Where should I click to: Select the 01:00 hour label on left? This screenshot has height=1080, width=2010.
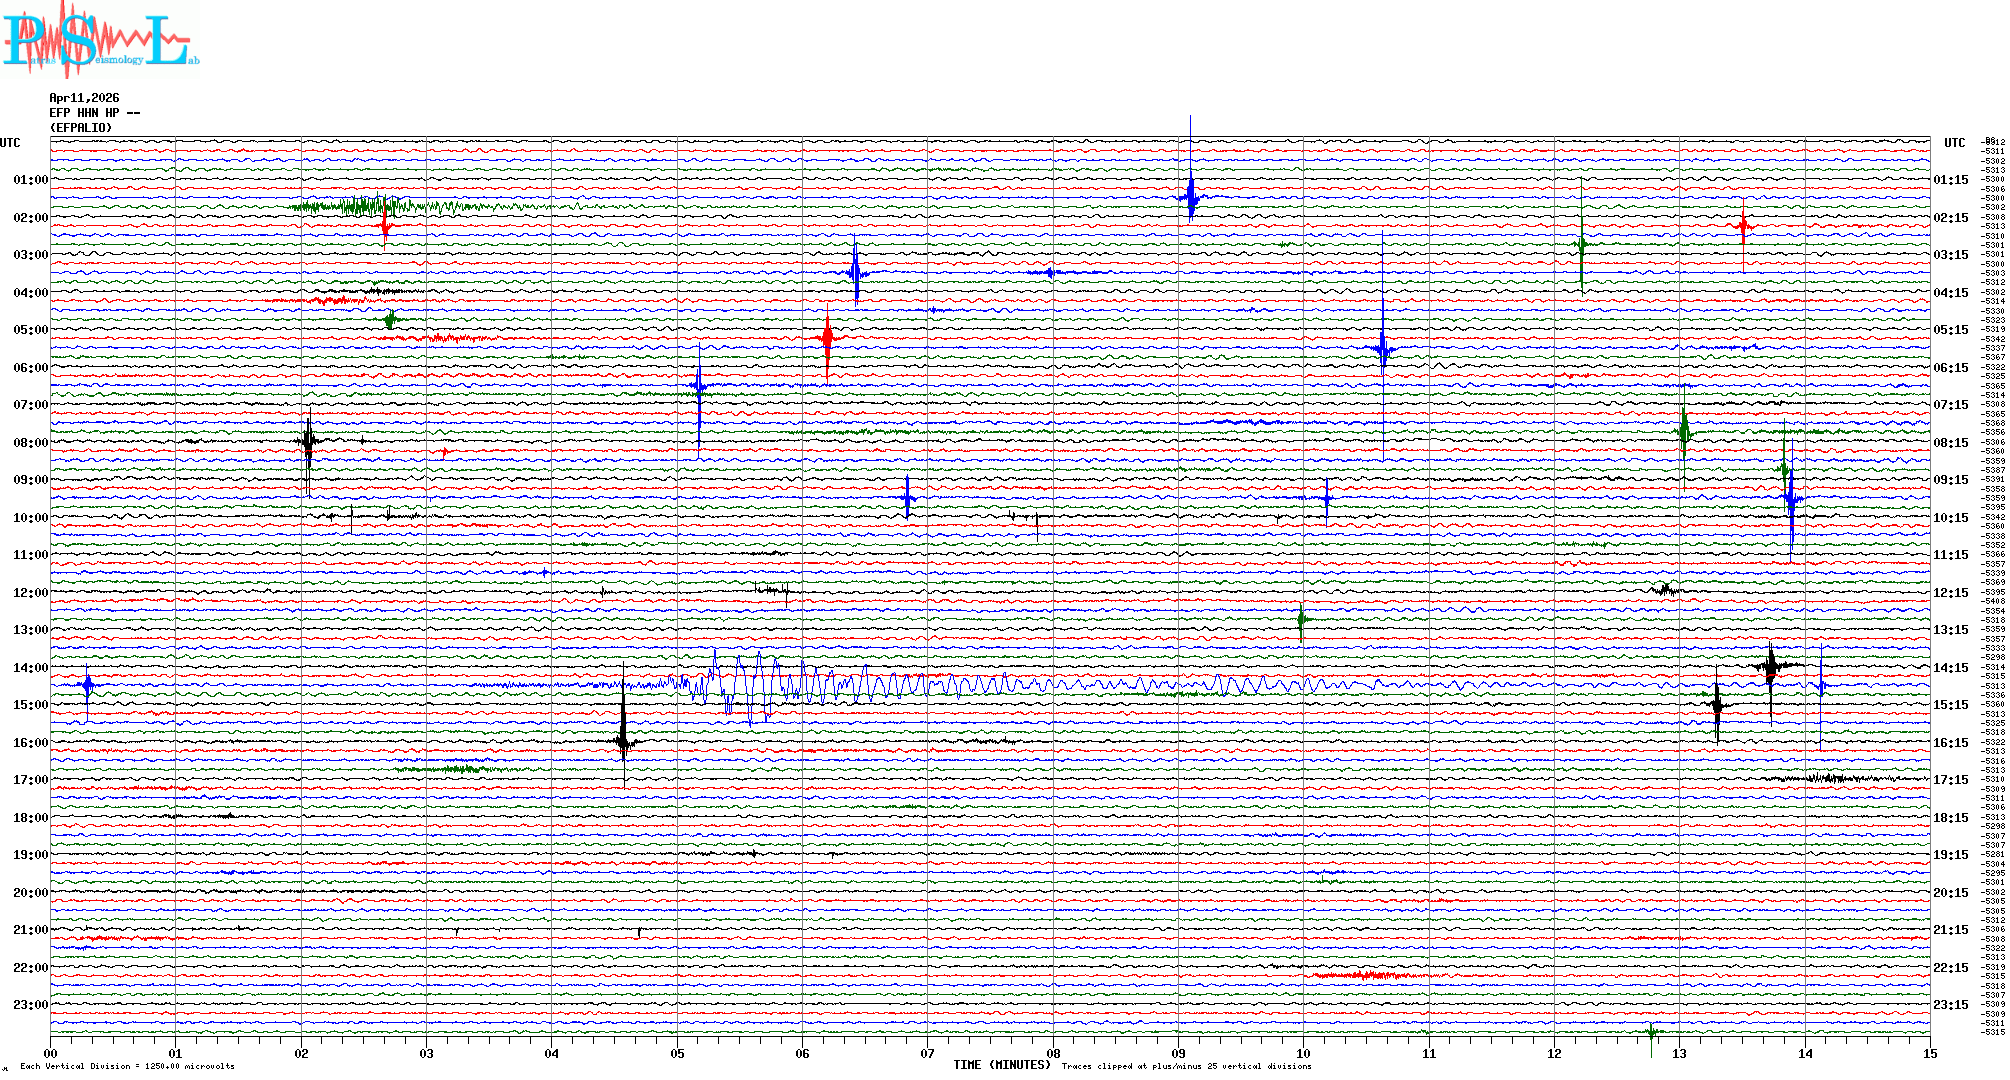(x=30, y=180)
